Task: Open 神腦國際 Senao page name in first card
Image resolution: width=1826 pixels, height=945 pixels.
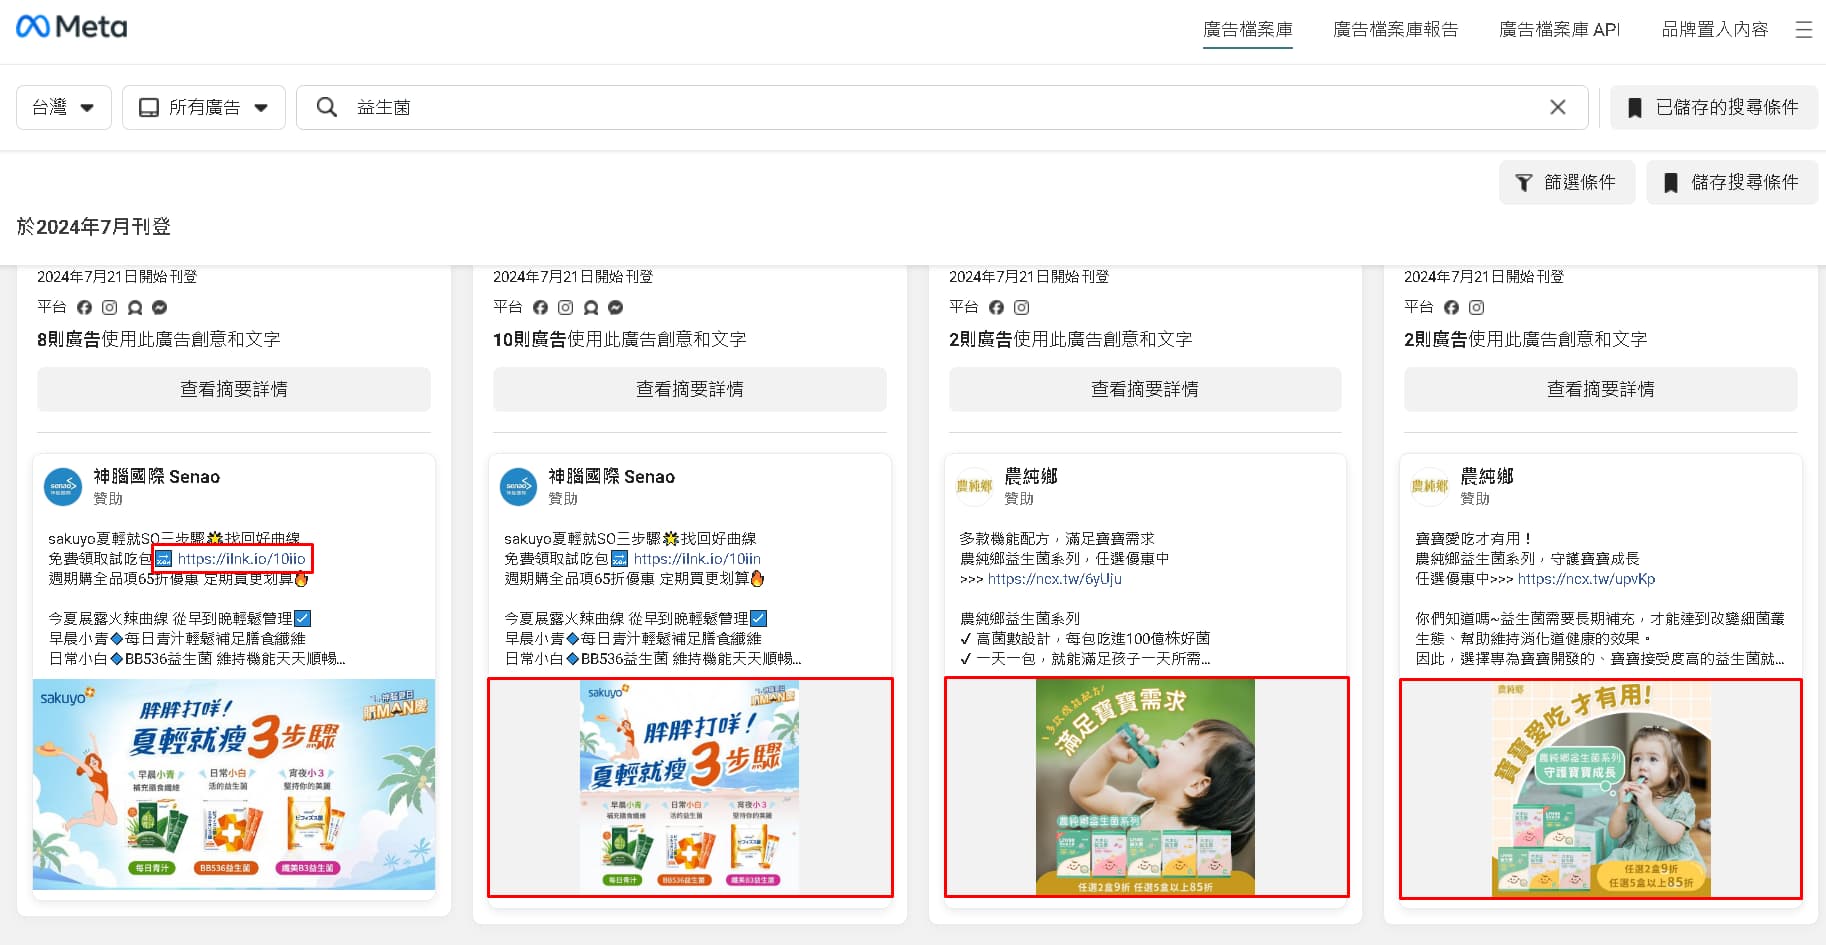Action: coord(156,477)
